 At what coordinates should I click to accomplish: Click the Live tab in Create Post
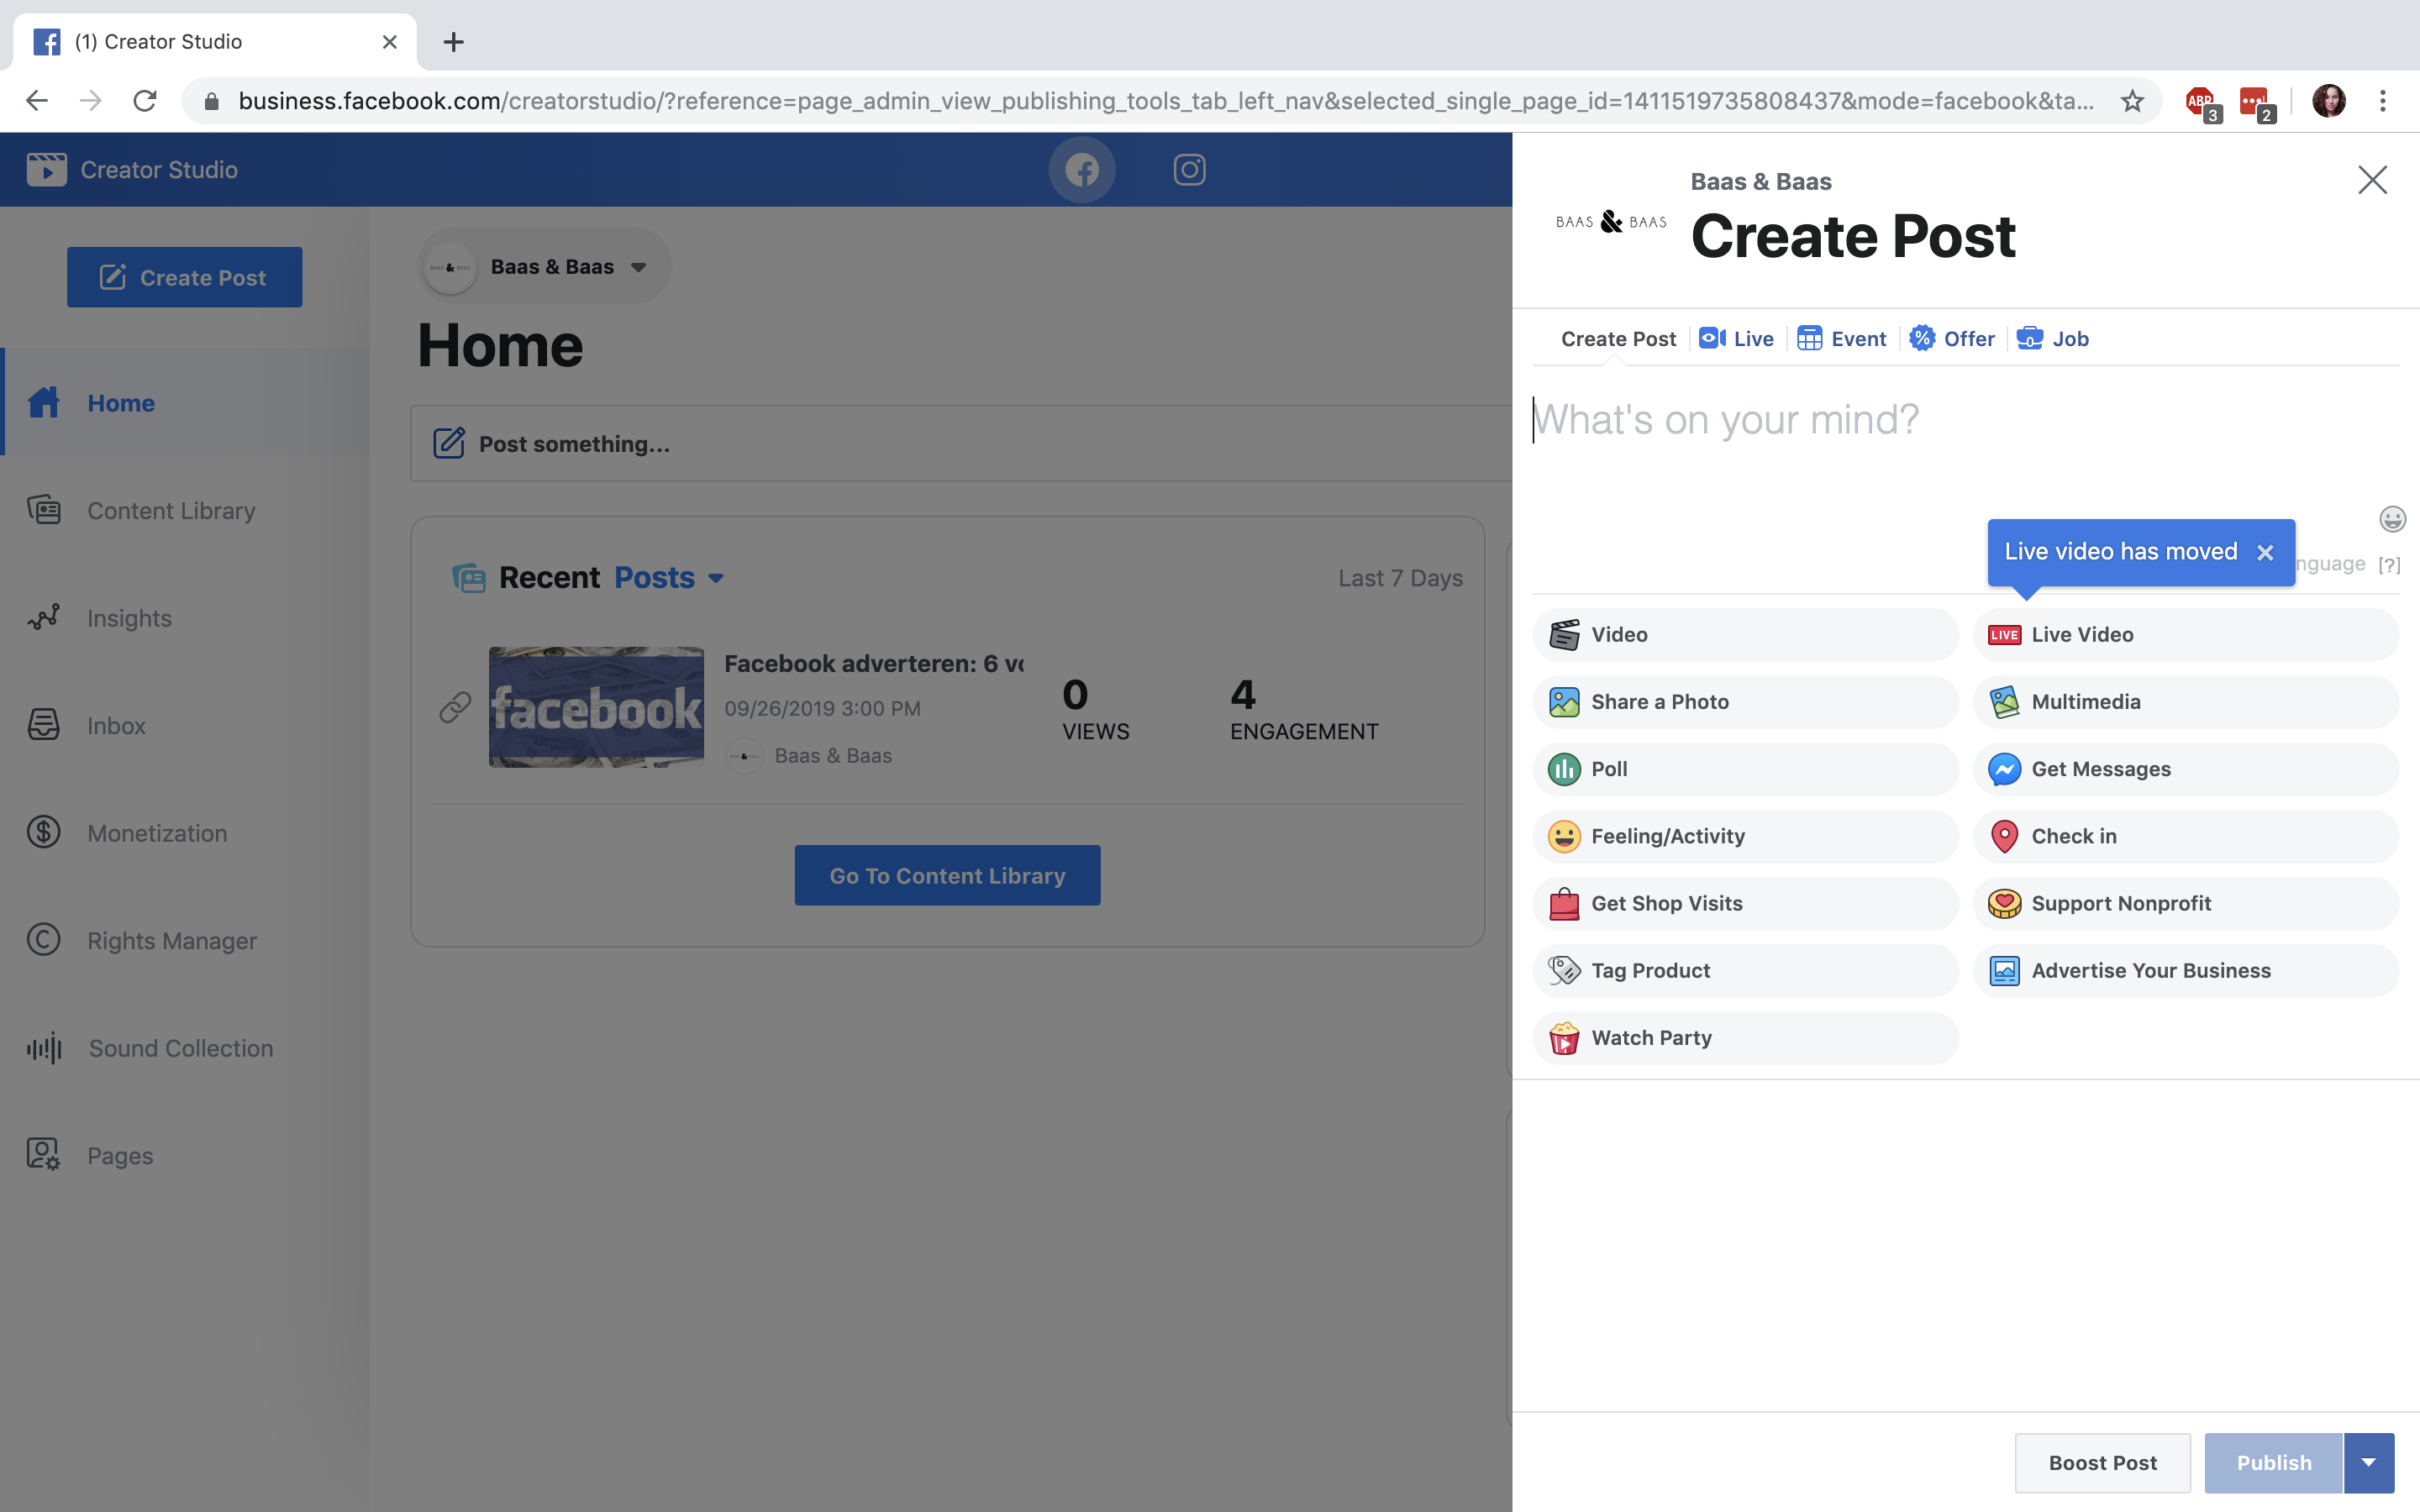pyautogui.click(x=1735, y=338)
